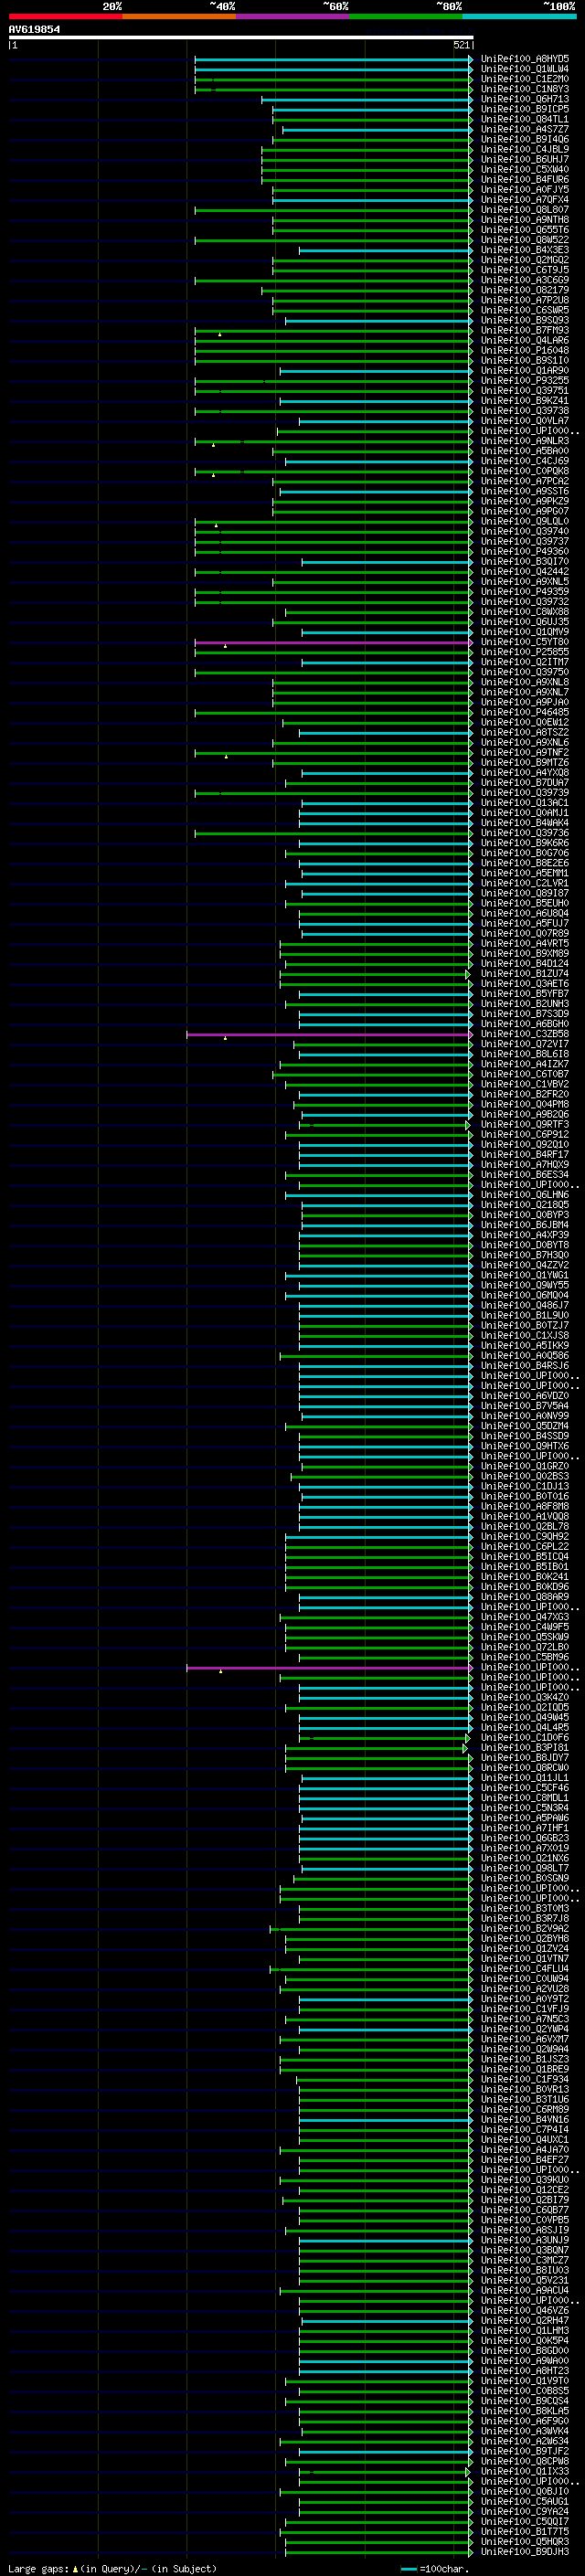Click the orange ~40% legend segment
This screenshot has width=585, height=2576.
pos(179,16)
